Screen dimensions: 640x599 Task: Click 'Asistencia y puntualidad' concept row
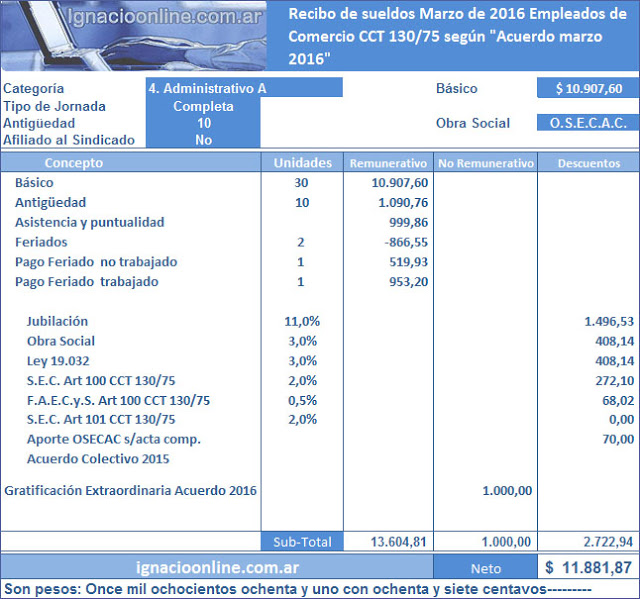(90, 222)
